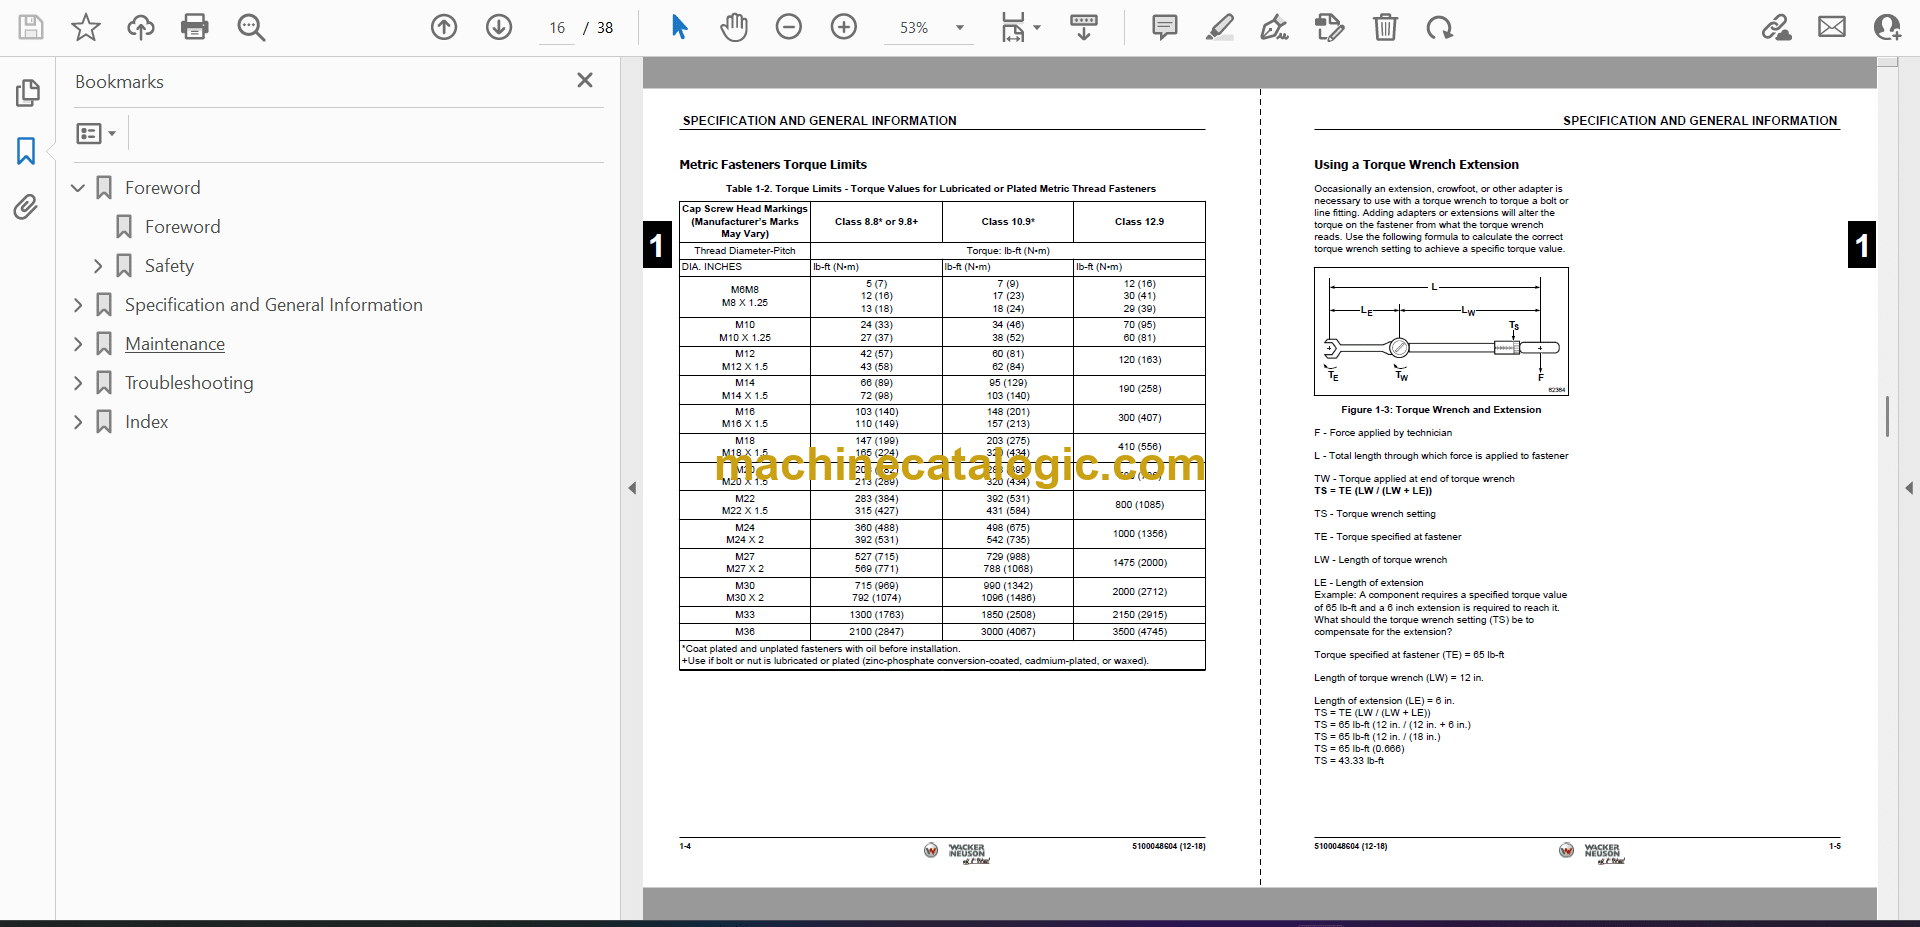The width and height of the screenshot is (1920, 927).
Task: Jump to the Index bookmark
Action: pyautogui.click(x=147, y=422)
